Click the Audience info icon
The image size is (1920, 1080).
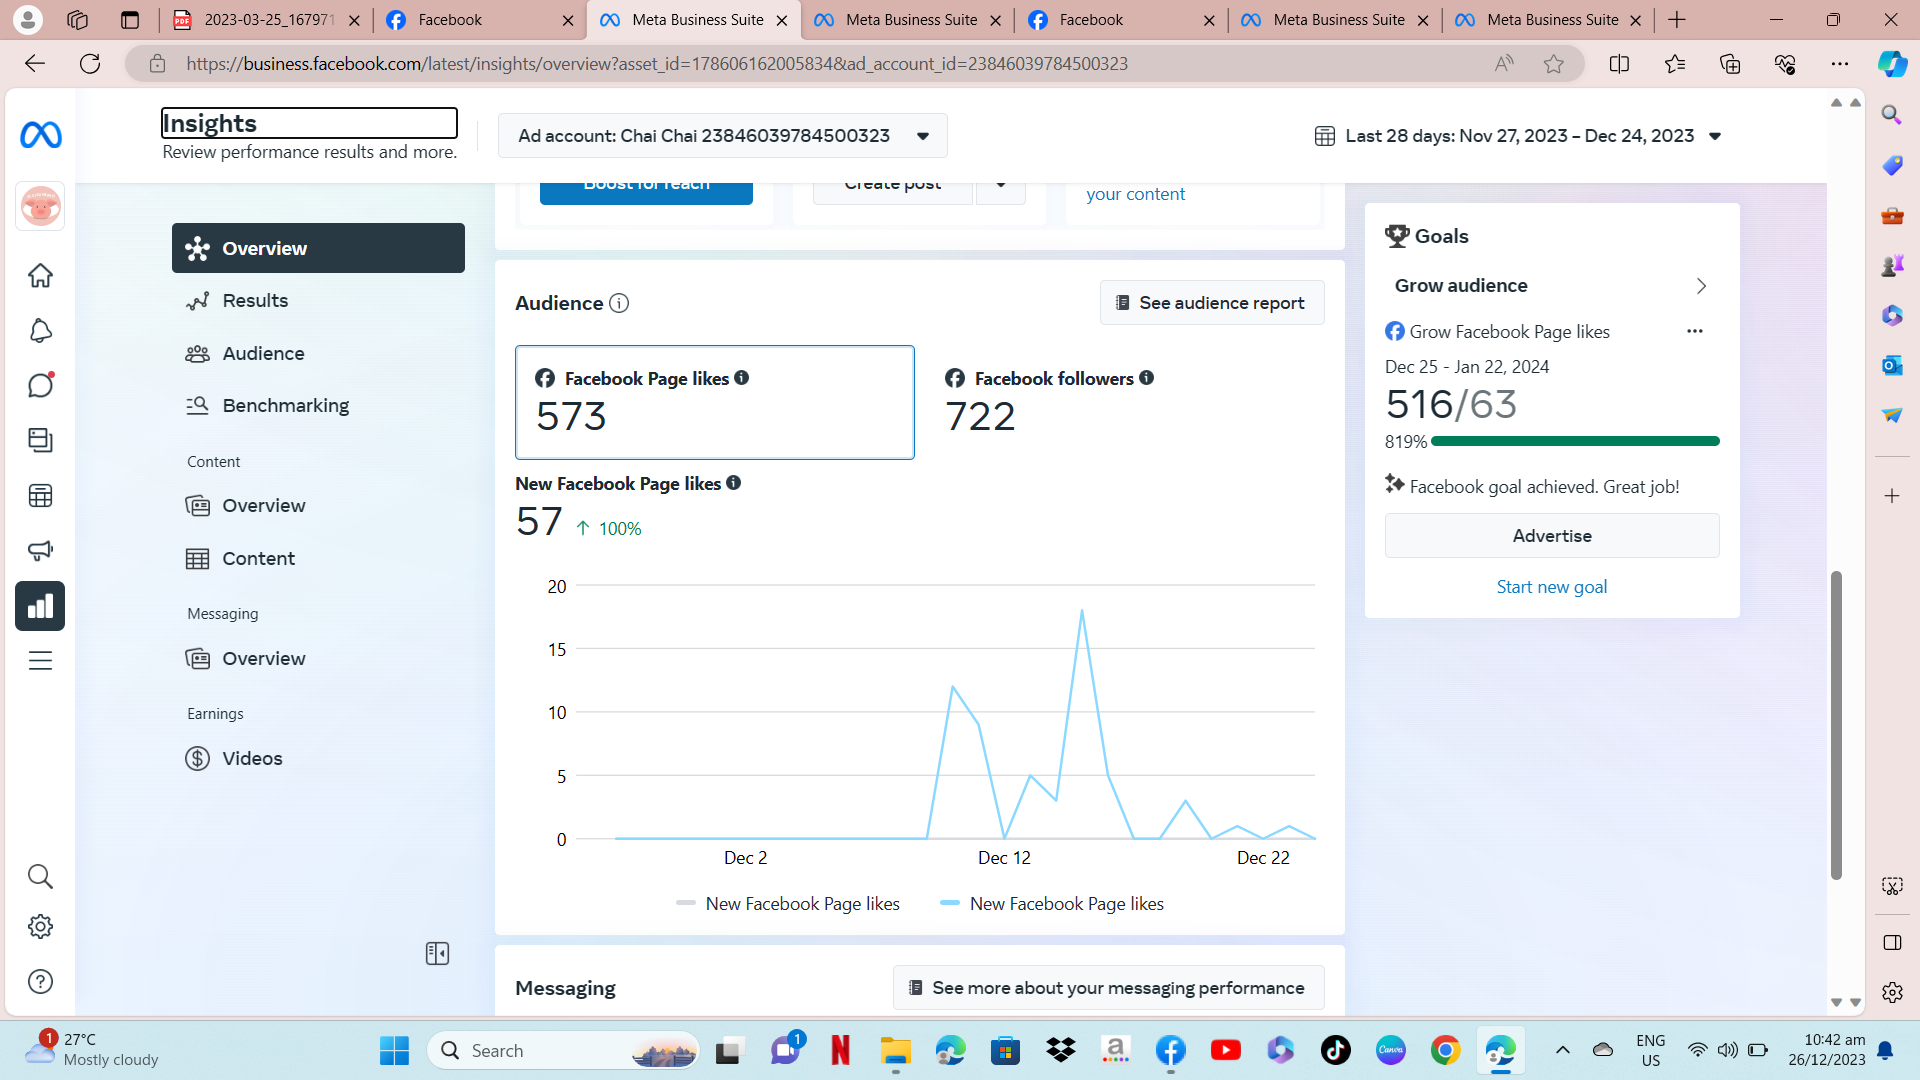[x=619, y=303]
